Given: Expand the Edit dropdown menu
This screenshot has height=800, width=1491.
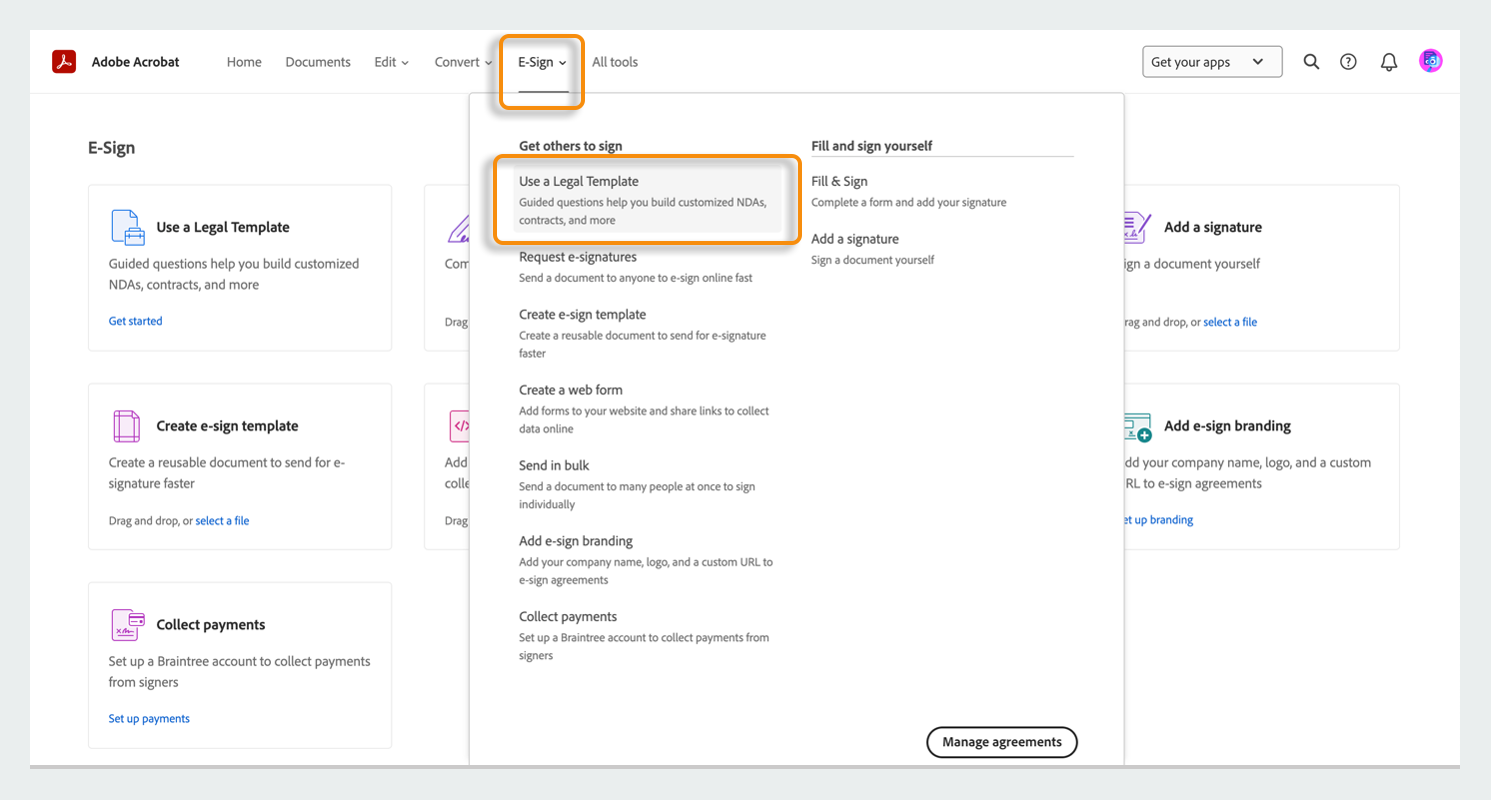Looking at the screenshot, I should coord(390,61).
